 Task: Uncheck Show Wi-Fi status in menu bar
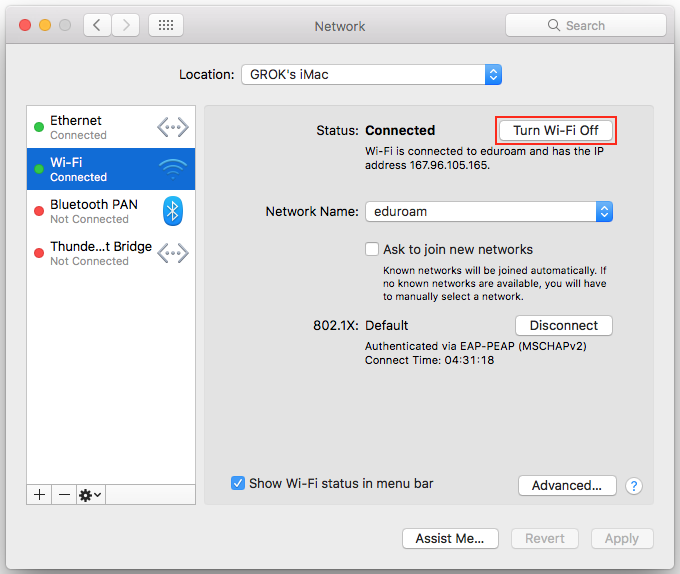[x=238, y=483]
